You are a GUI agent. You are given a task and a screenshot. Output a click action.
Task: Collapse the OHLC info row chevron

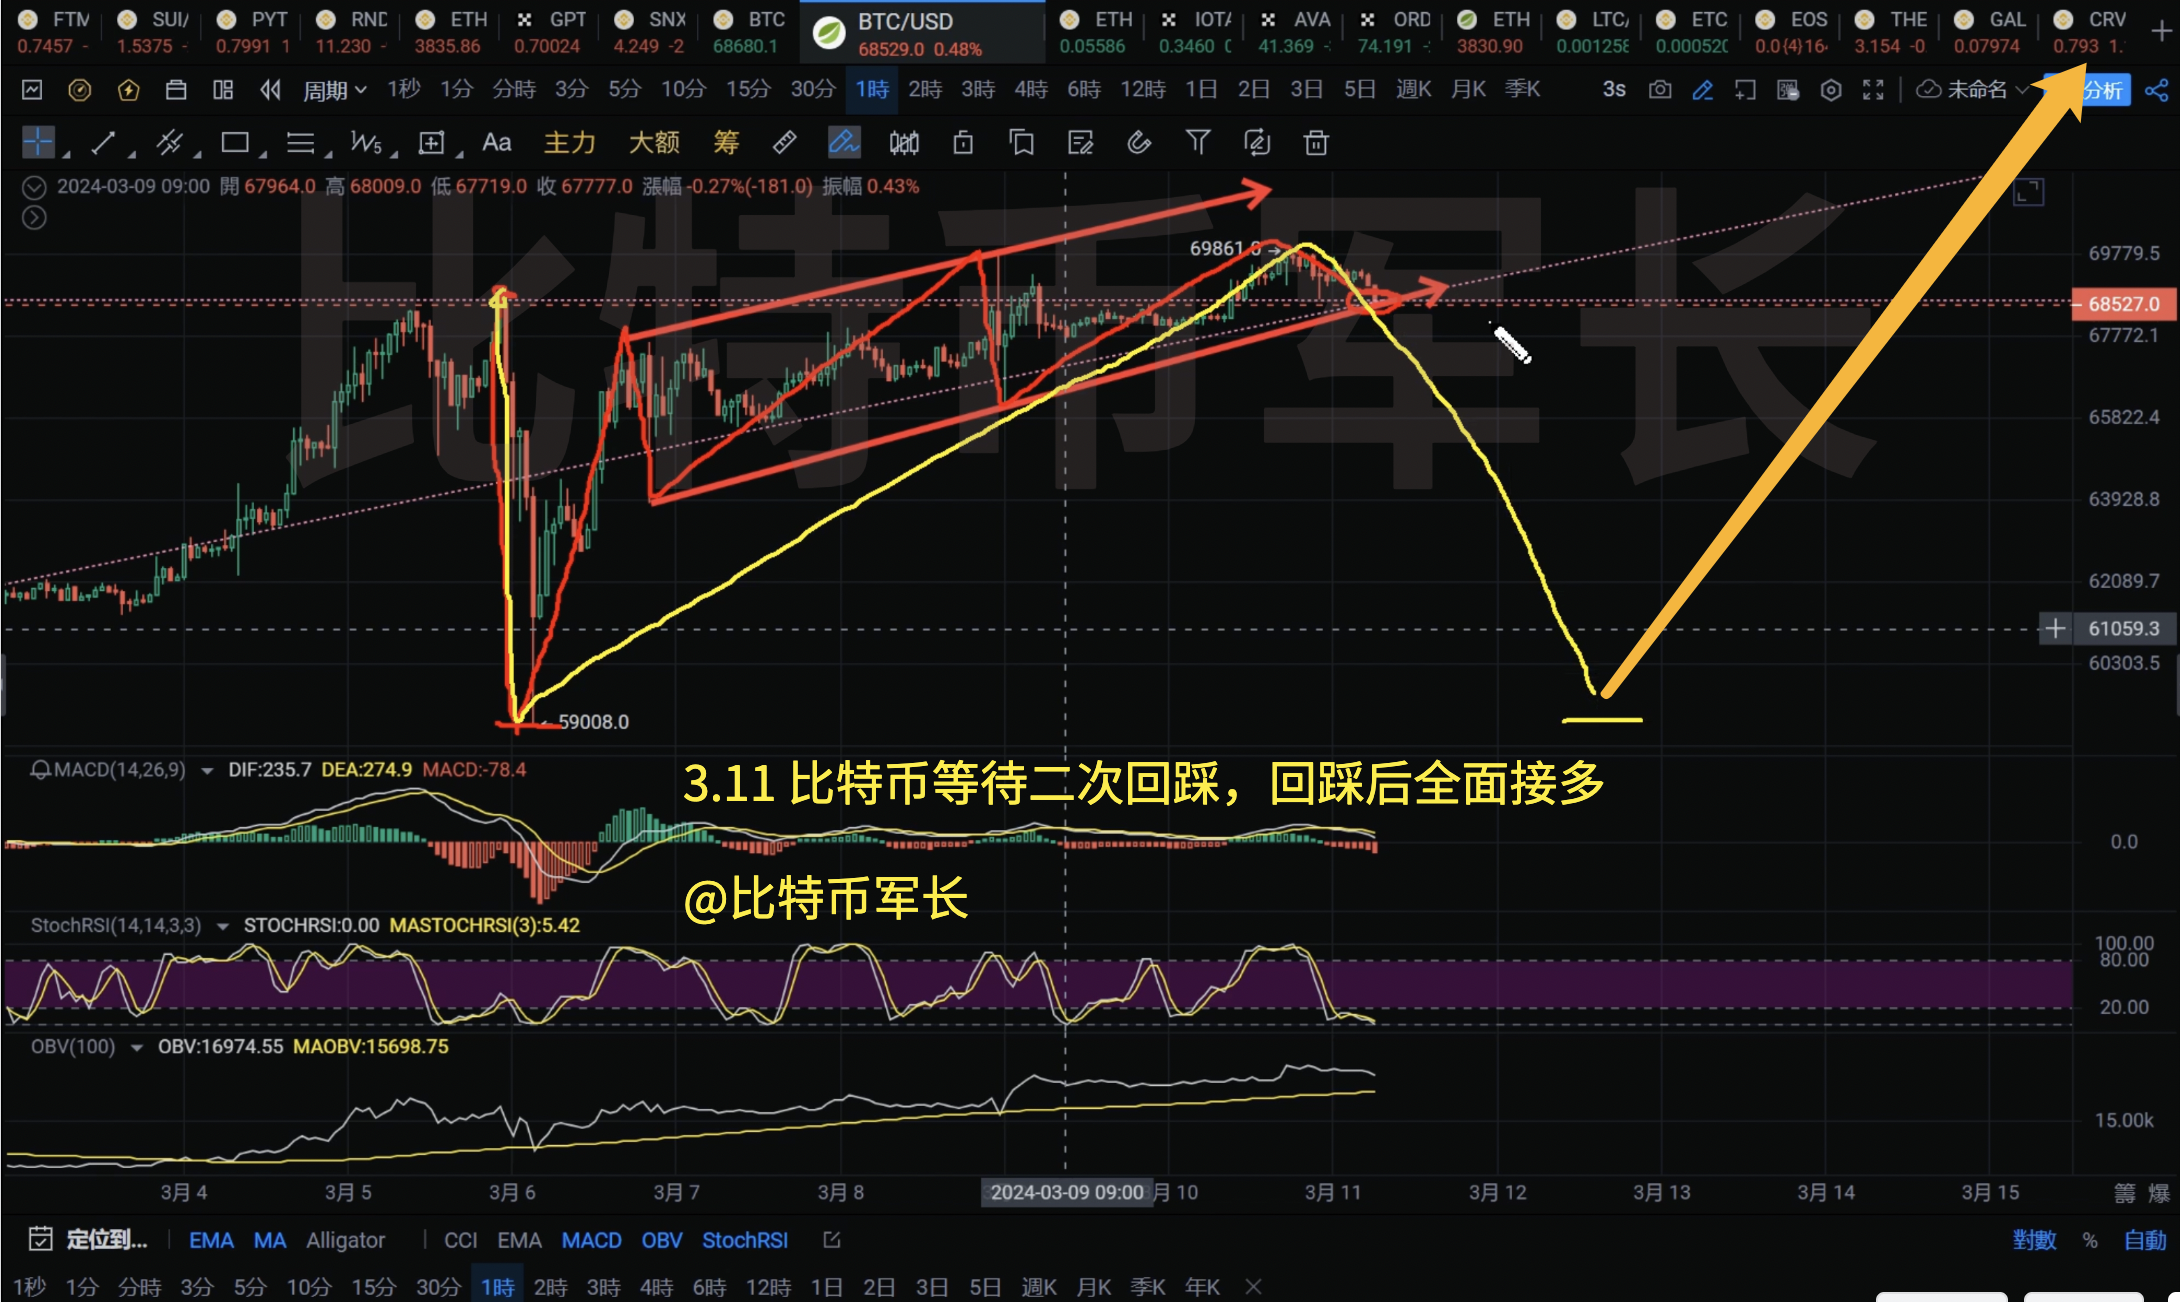click(34, 187)
